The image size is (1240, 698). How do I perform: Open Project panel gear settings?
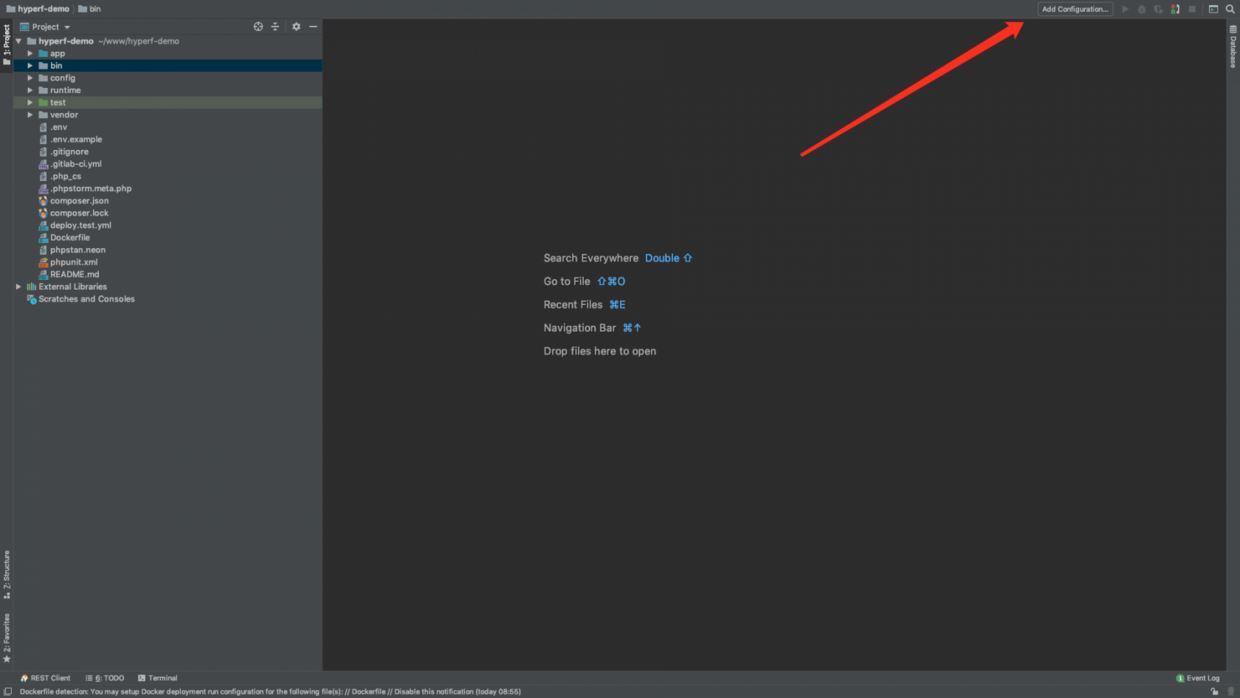tap(296, 27)
